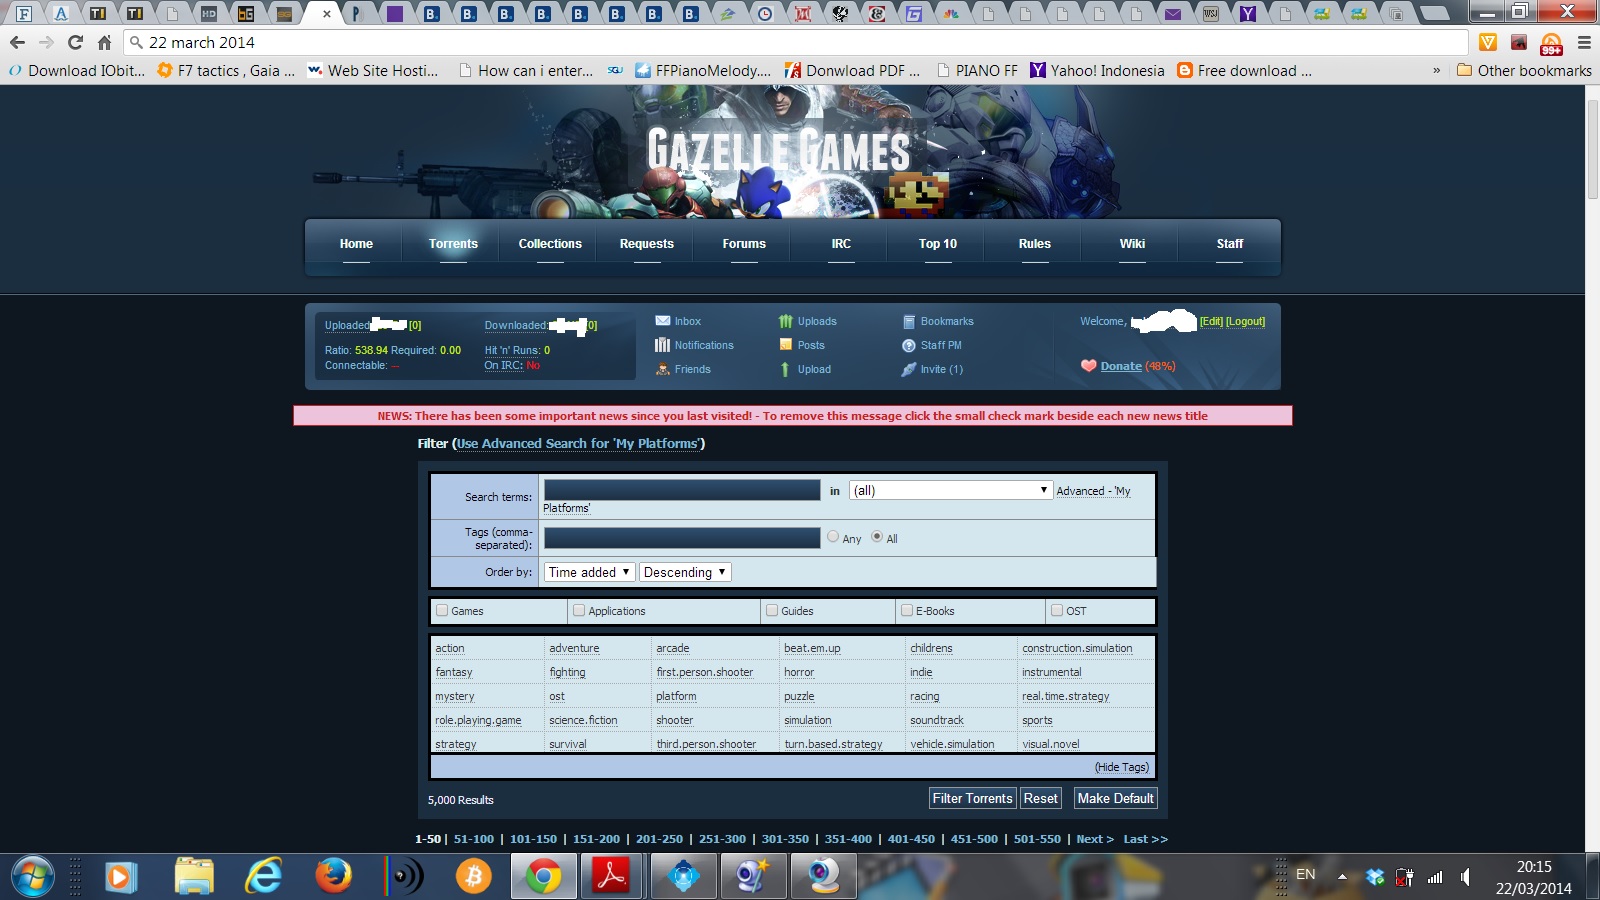Screen dimensions: 1600x900
Task: Select the role.playing.game tag
Action: point(478,720)
